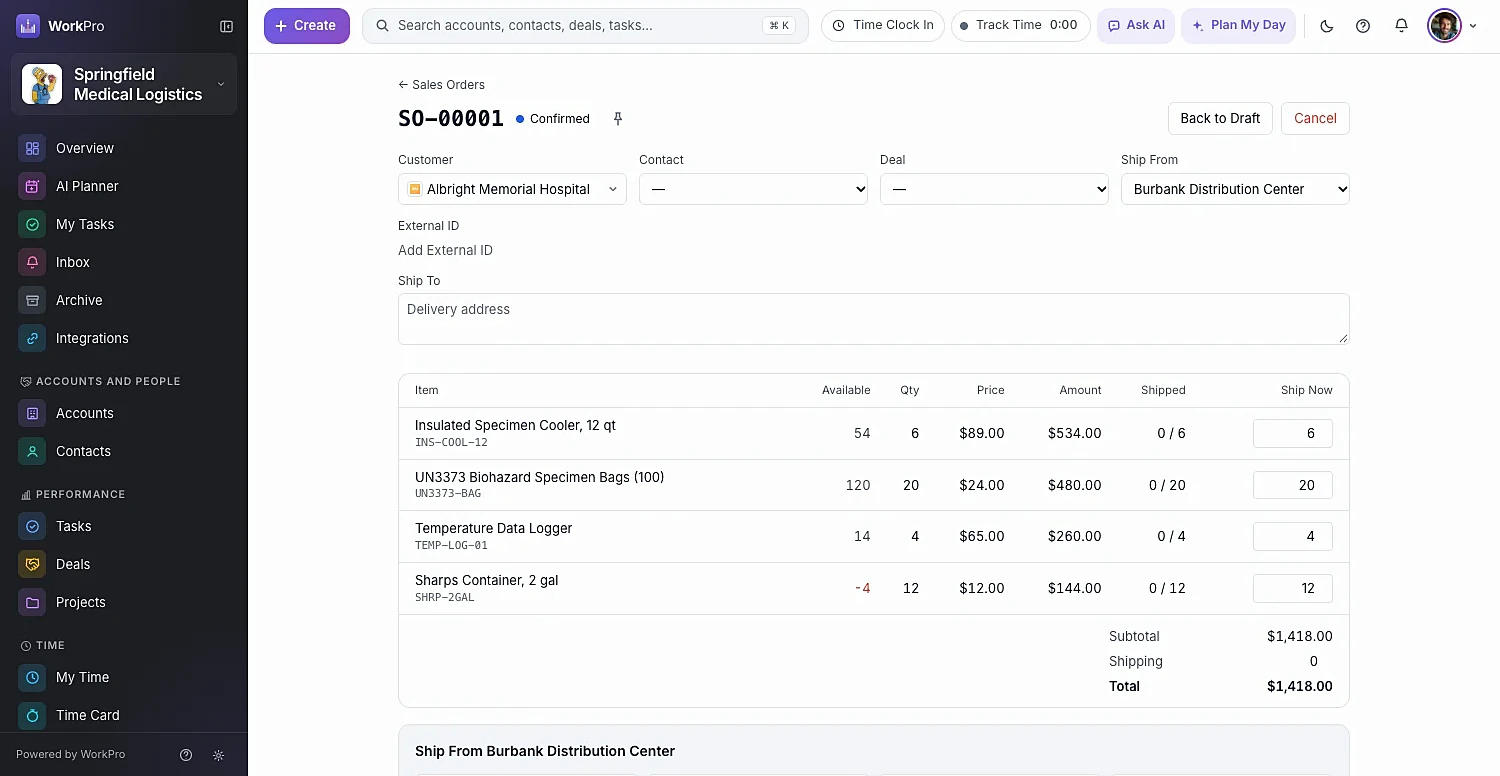Select the Accounts menu item label
The image size is (1500, 776).
tap(85, 413)
